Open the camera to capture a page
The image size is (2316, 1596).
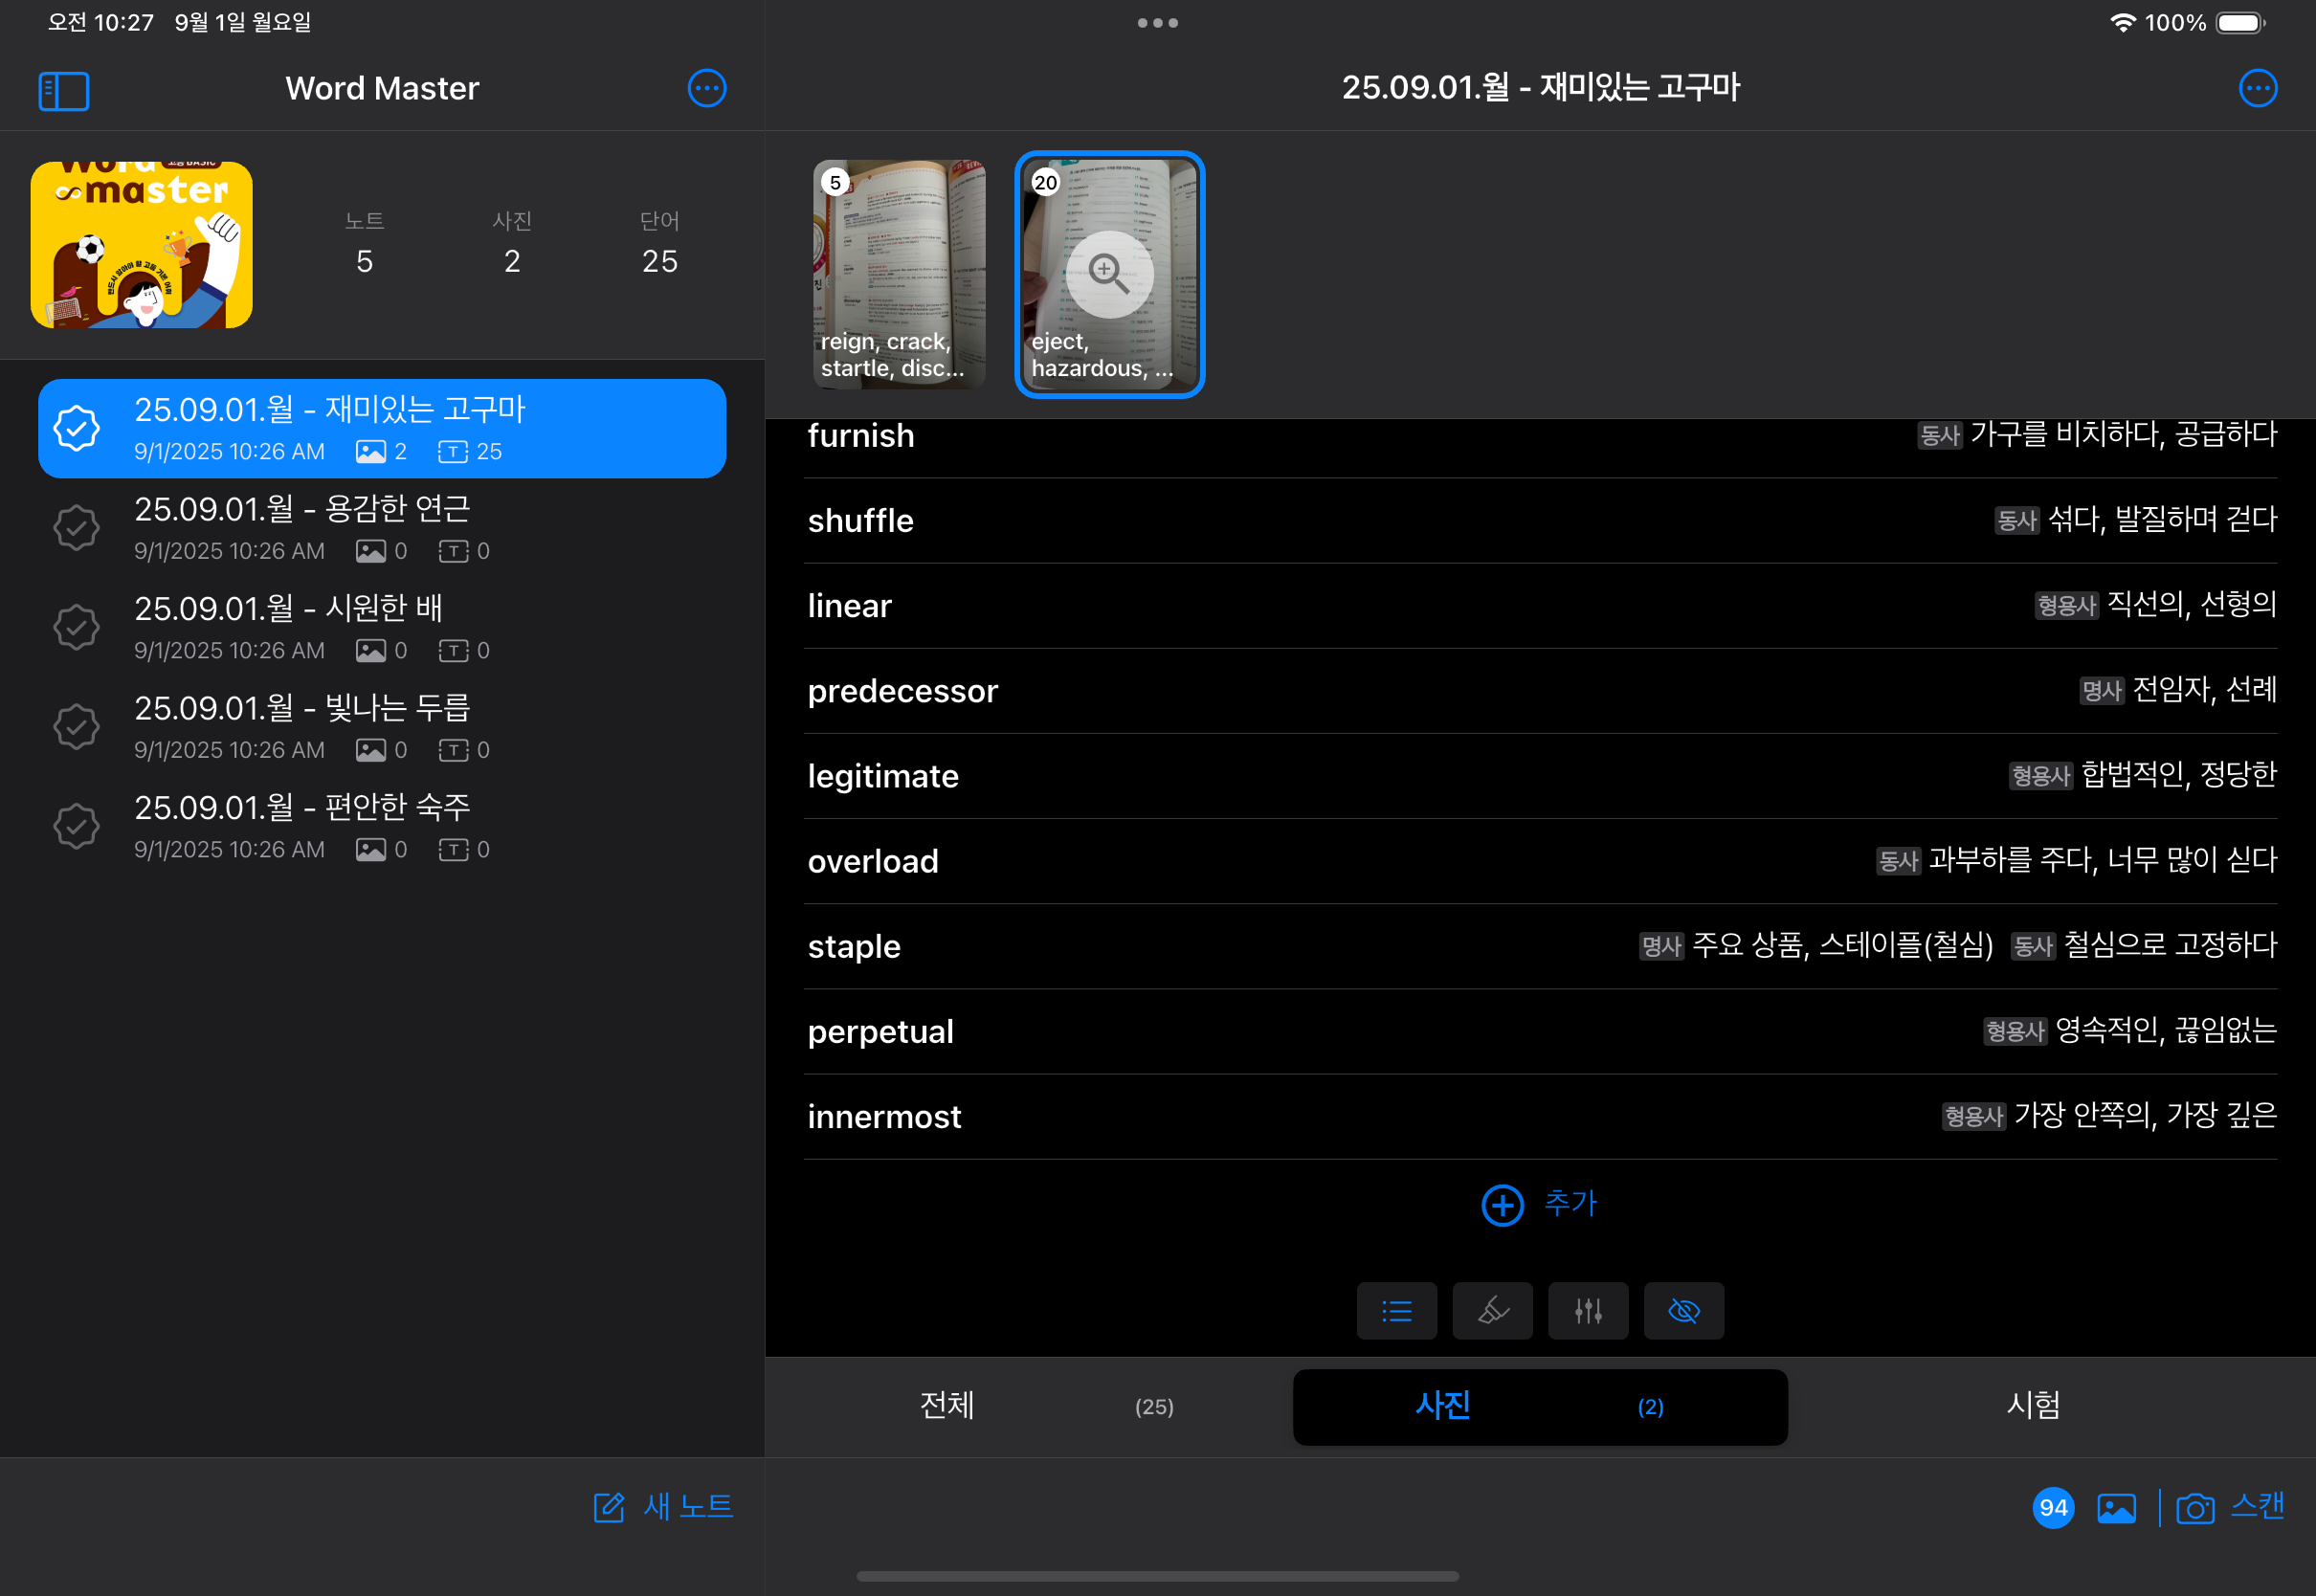pyautogui.click(x=2196, y=1507)
